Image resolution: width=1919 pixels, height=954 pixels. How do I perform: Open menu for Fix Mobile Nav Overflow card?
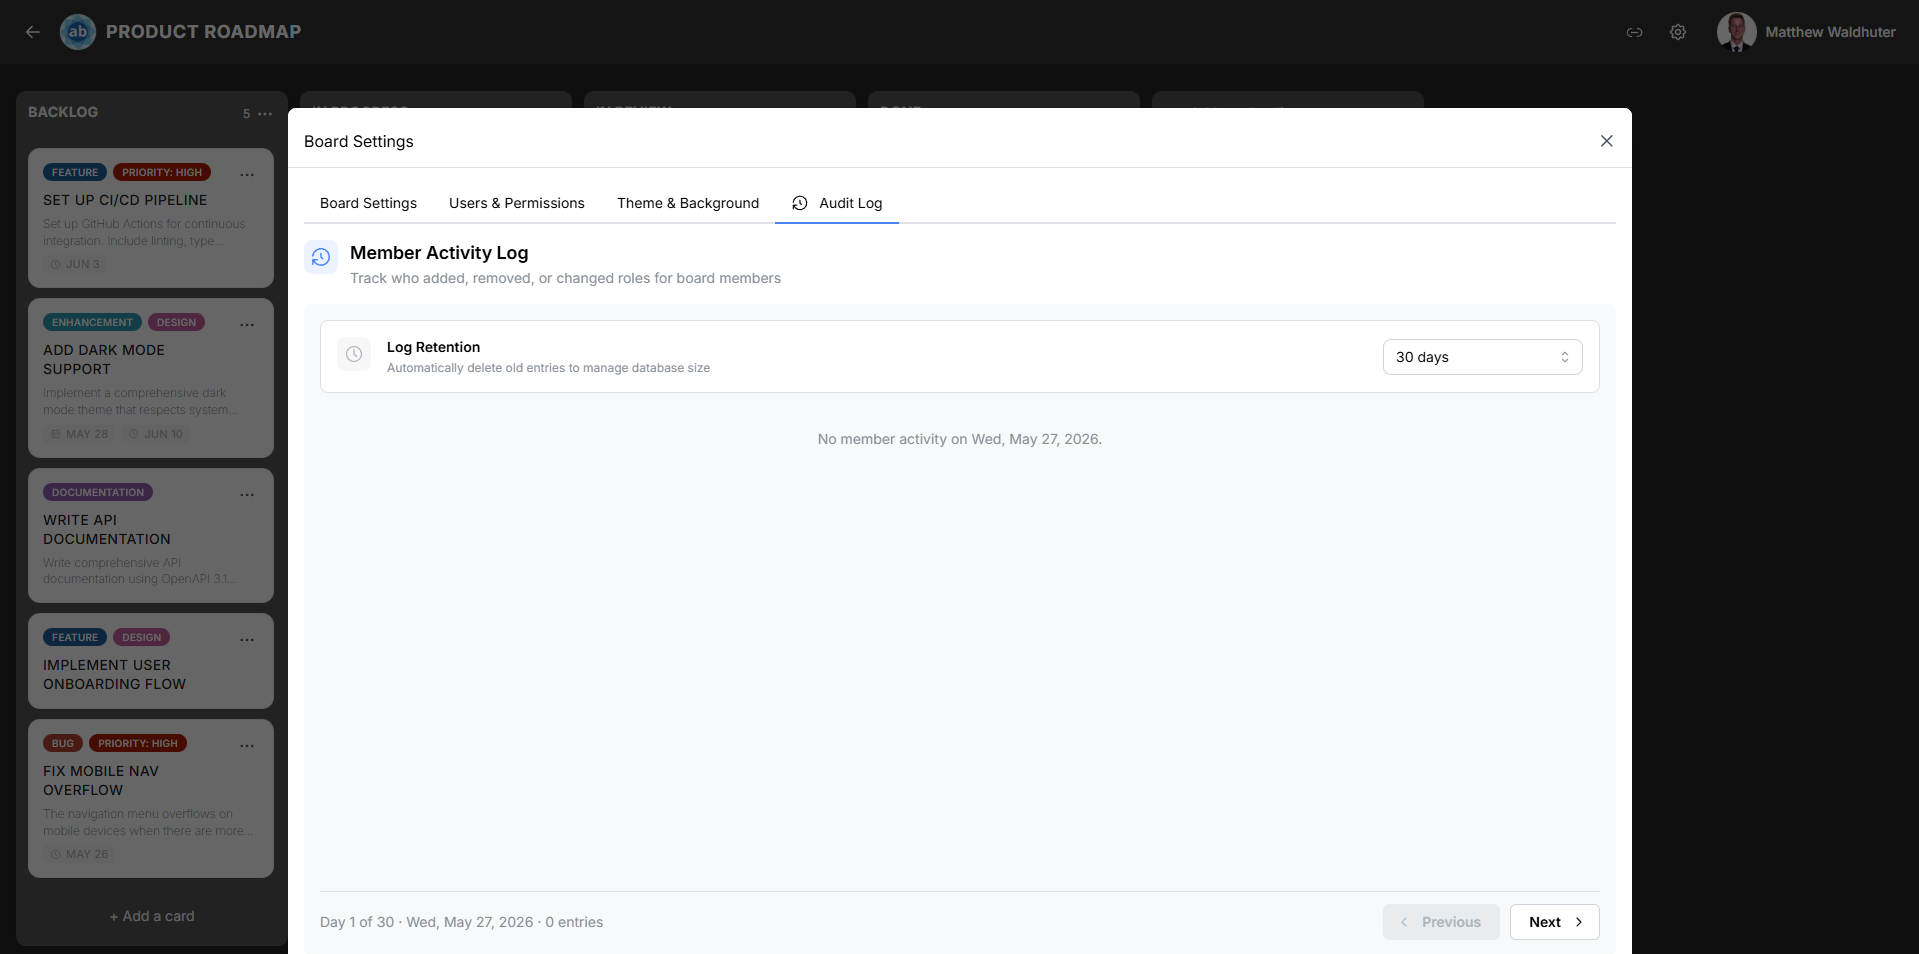(247, 746)
